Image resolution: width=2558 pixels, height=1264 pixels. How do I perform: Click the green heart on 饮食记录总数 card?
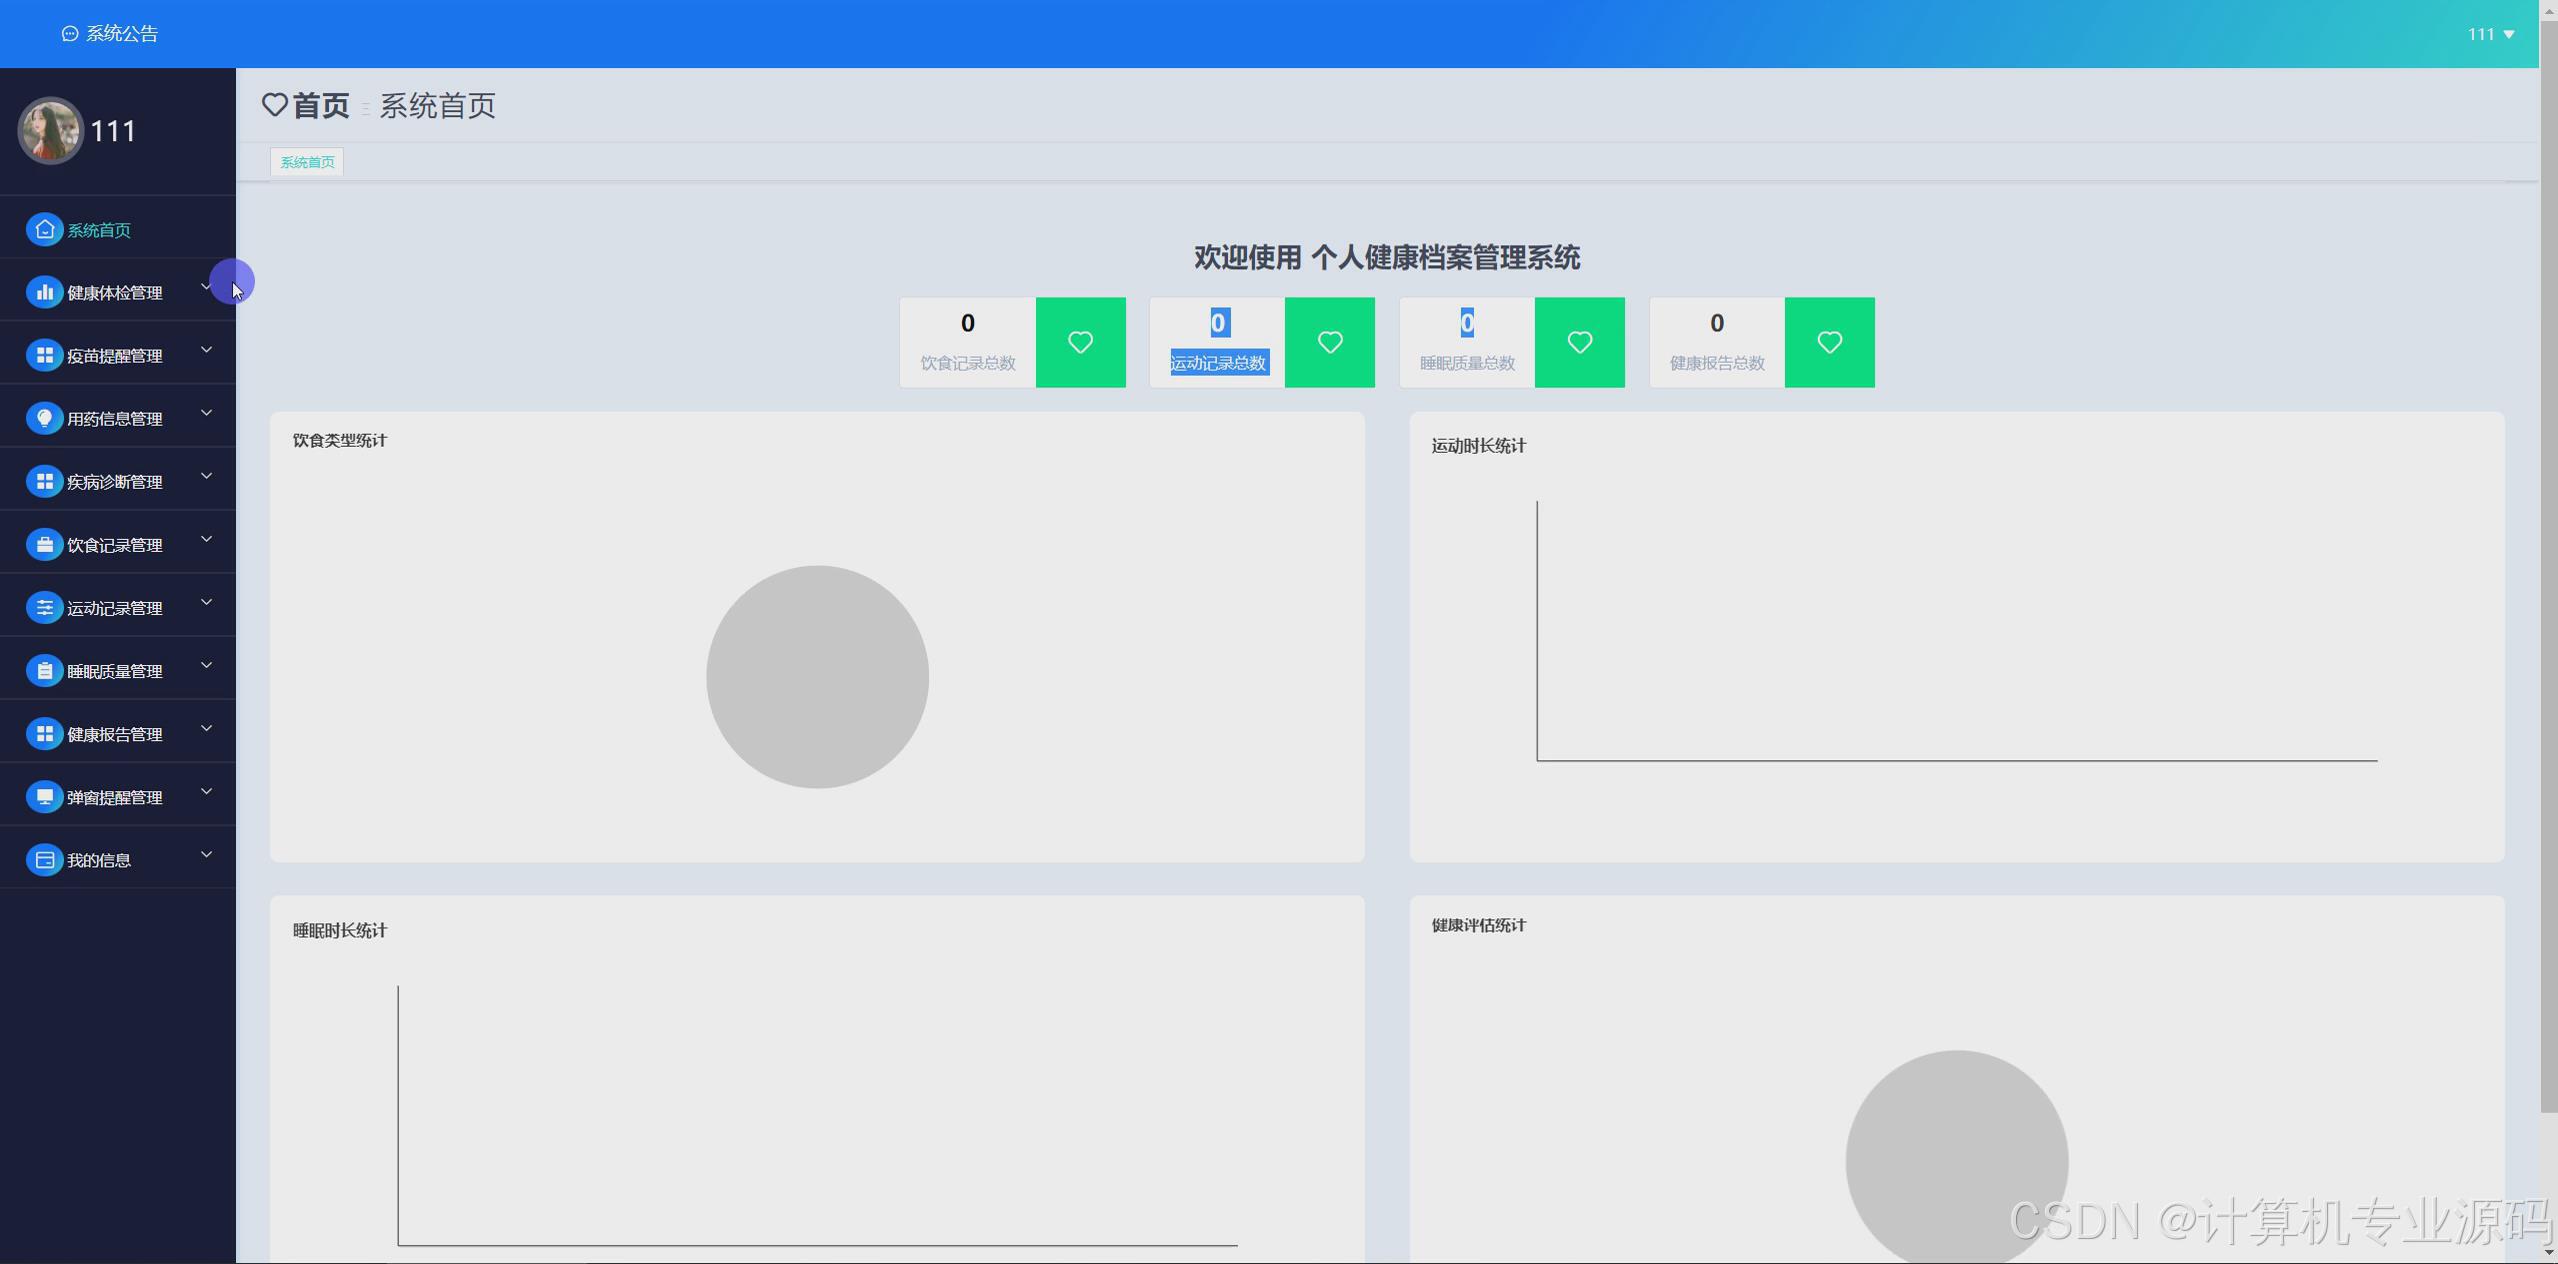tap(1080, 342)
